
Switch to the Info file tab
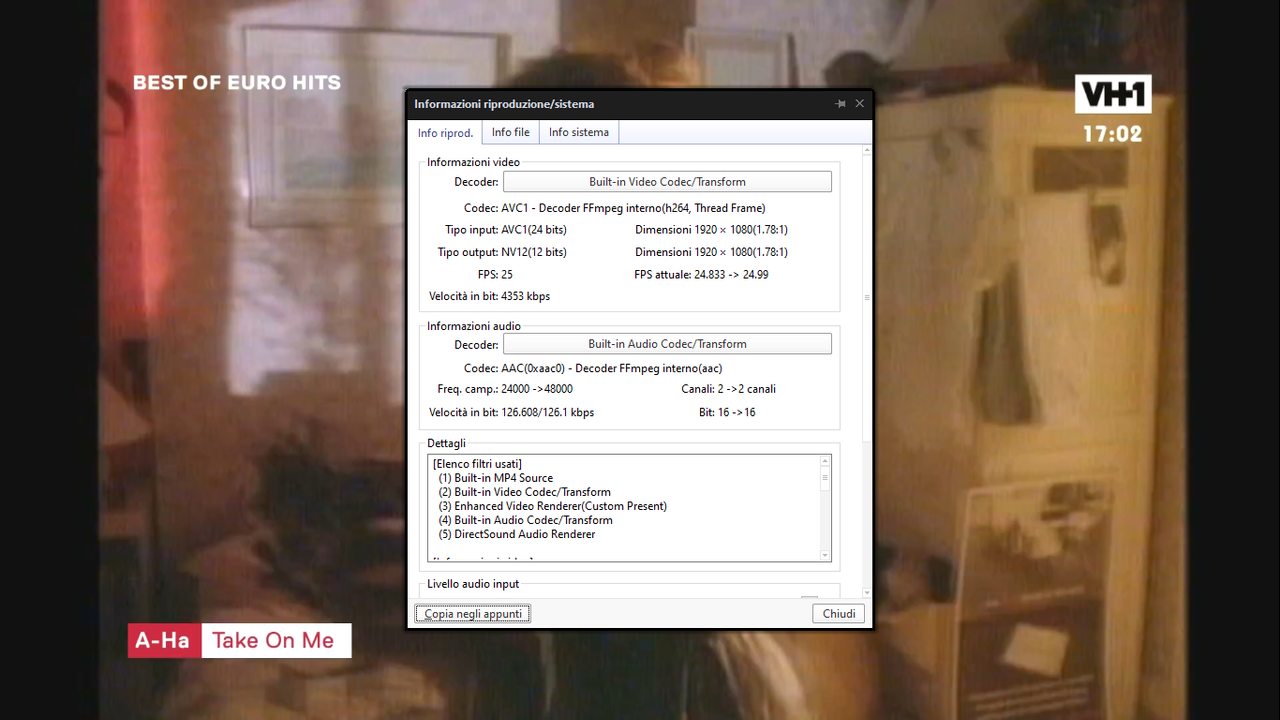[x=510, y=131]
